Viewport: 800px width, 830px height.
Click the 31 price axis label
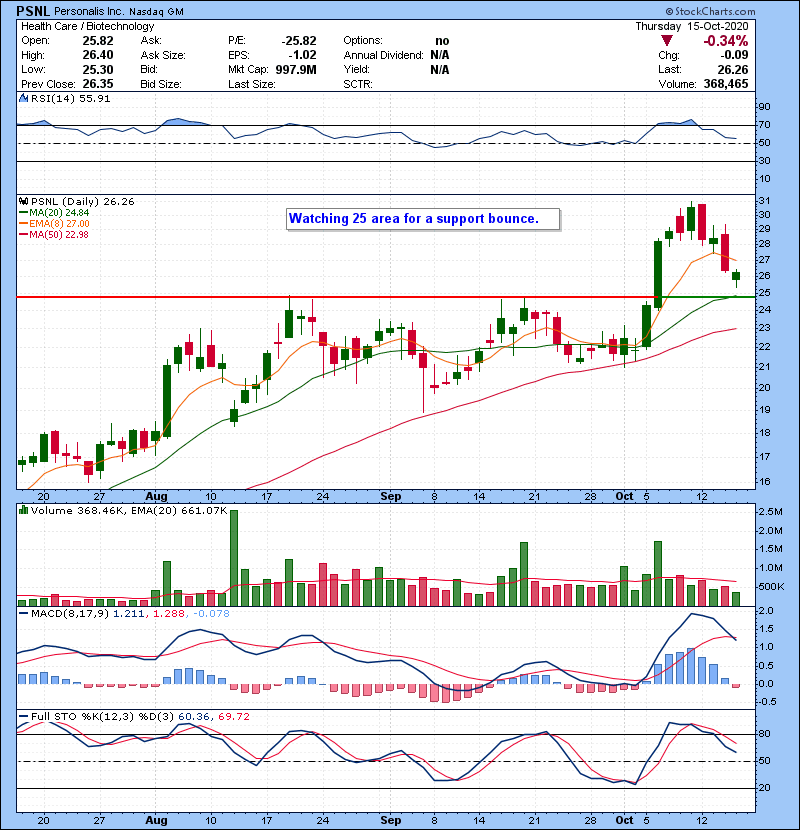click(x=764, y=201)
